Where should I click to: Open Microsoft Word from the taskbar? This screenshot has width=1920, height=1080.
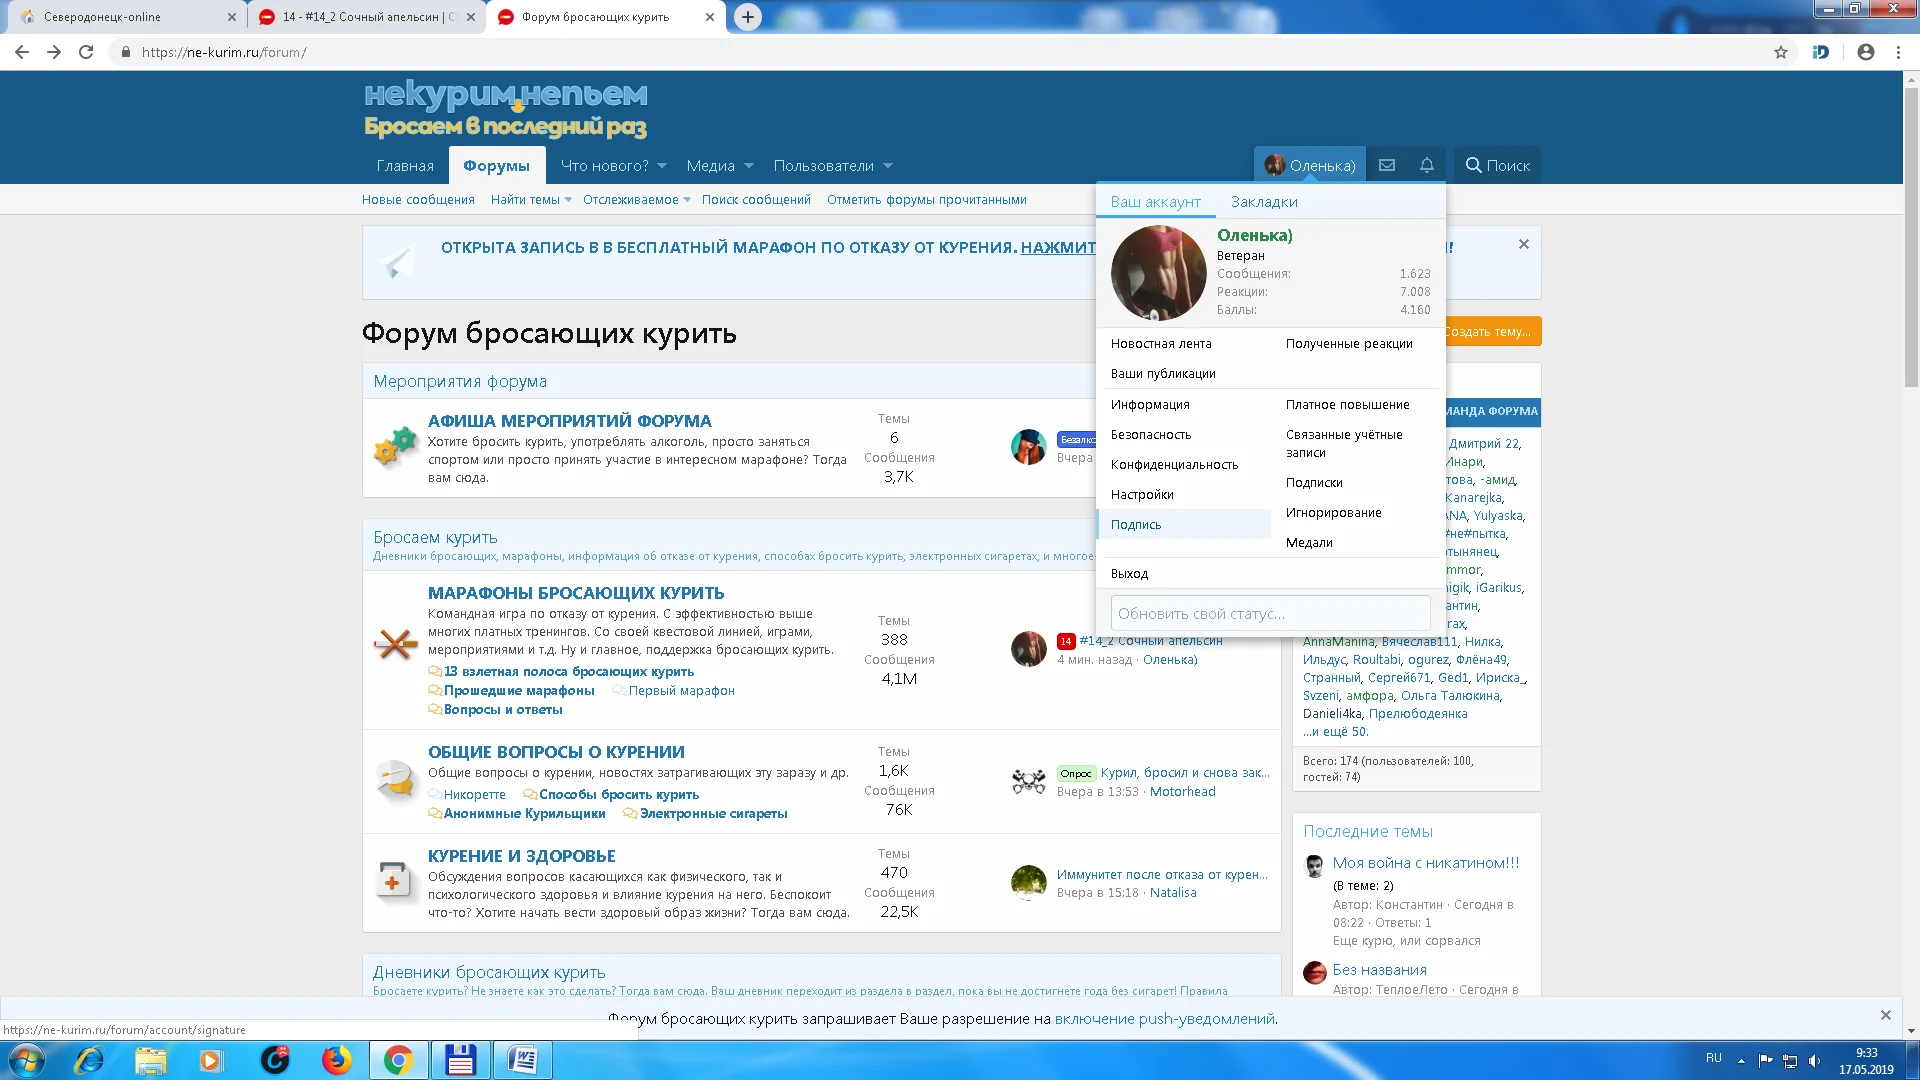coord(523,1059)
